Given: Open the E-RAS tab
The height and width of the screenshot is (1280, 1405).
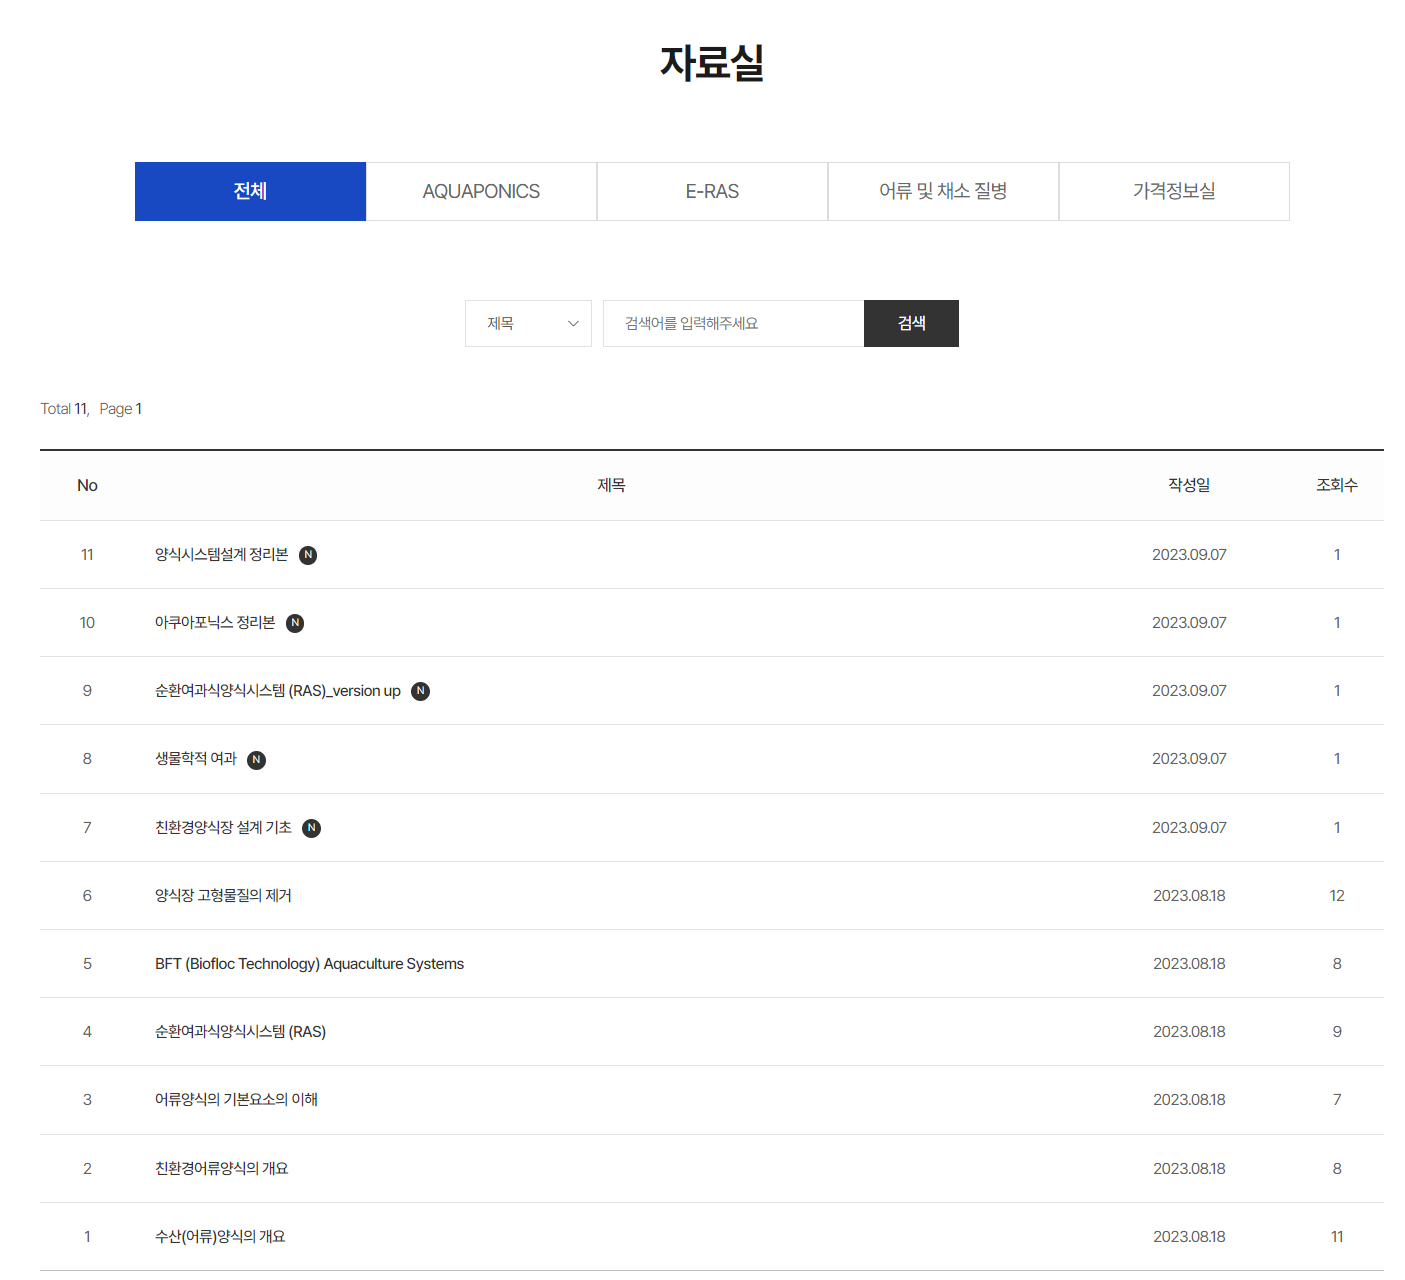Looking at the screenshot, I should (712, 191).
